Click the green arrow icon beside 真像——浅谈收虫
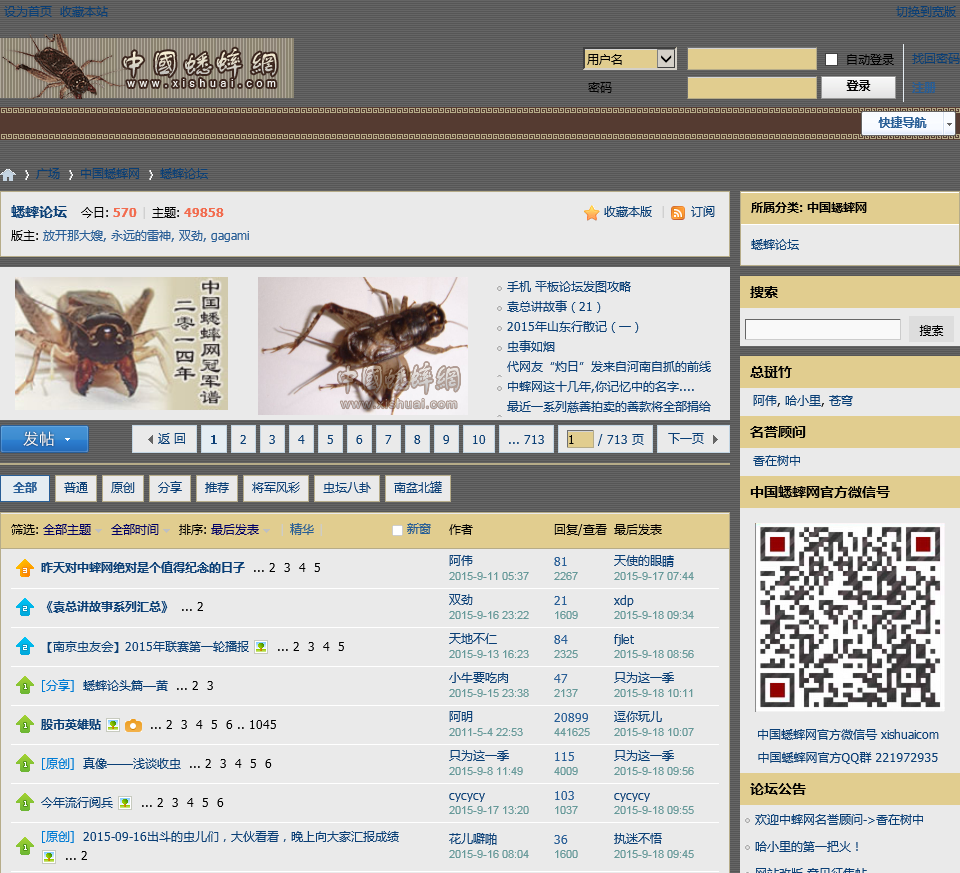960x873 pixels. pos(24,764)
